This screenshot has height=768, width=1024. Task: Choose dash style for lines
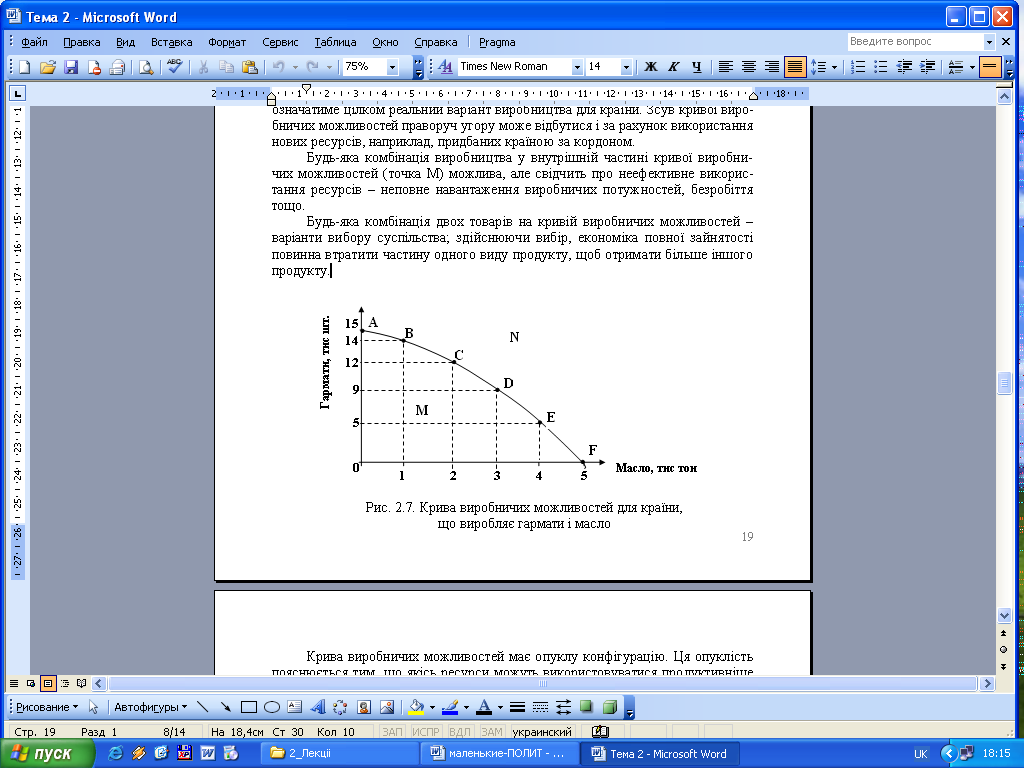click(540, 707)
